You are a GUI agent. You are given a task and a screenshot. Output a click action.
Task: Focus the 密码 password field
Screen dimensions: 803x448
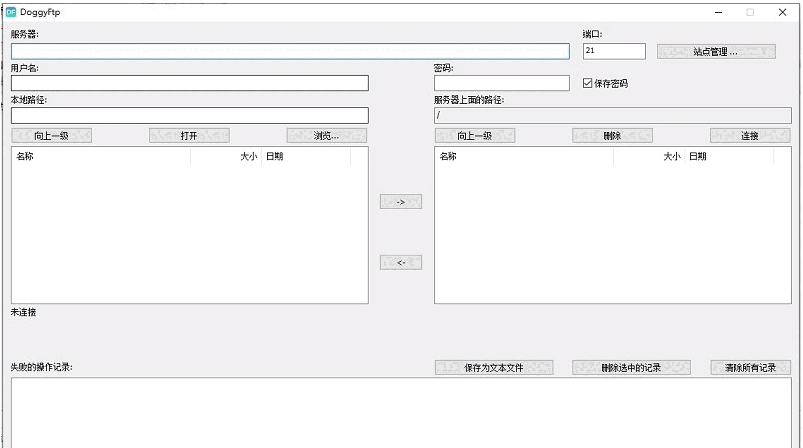[x=501, y=83]
